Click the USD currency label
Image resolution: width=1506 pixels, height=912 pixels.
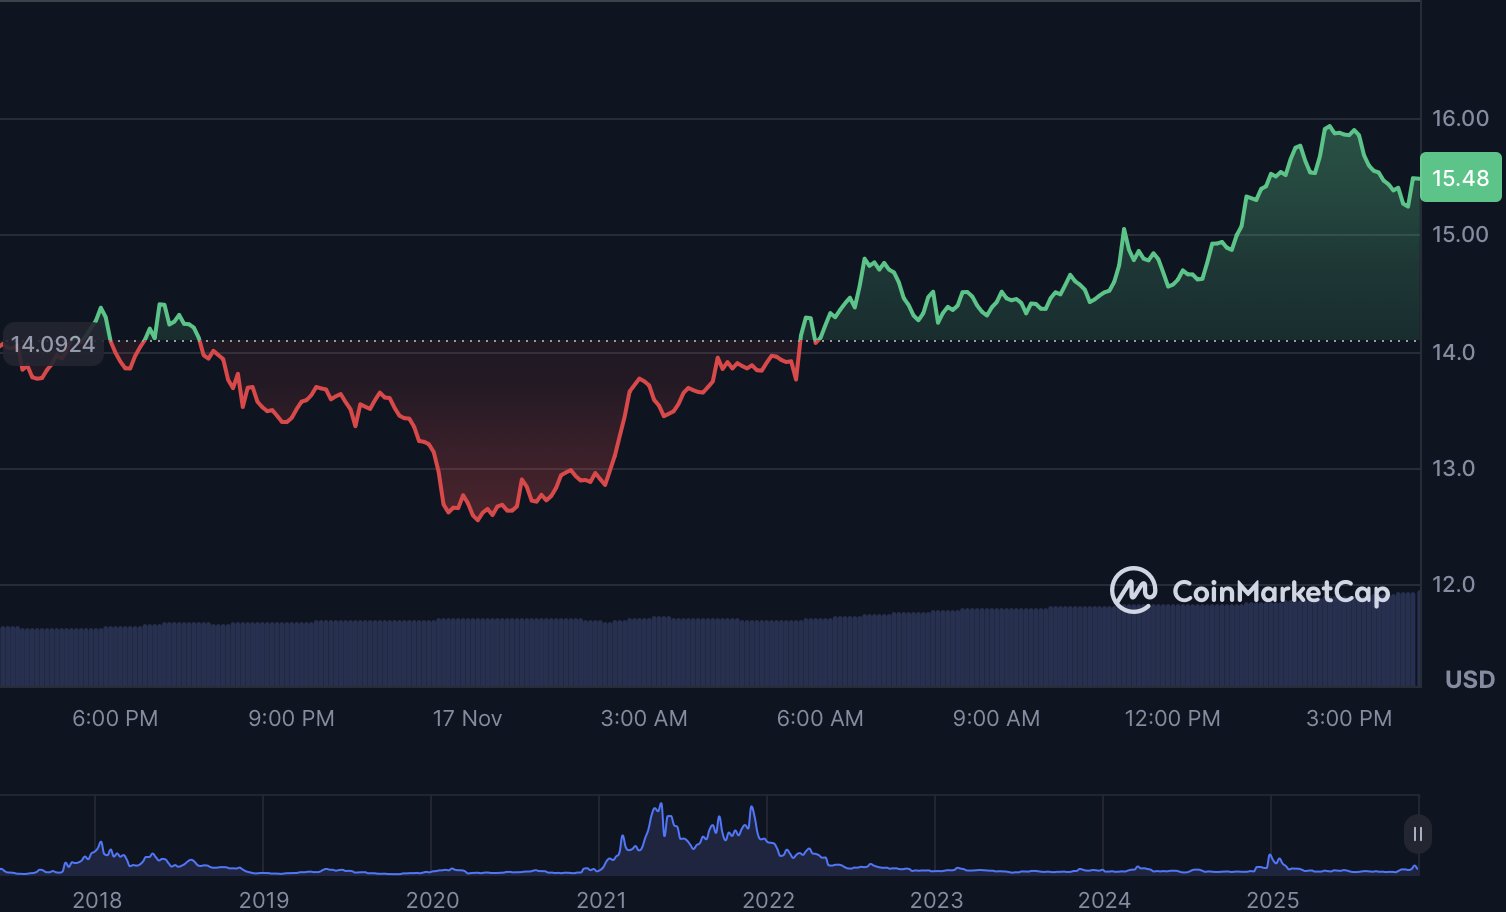coord(1469,680)
